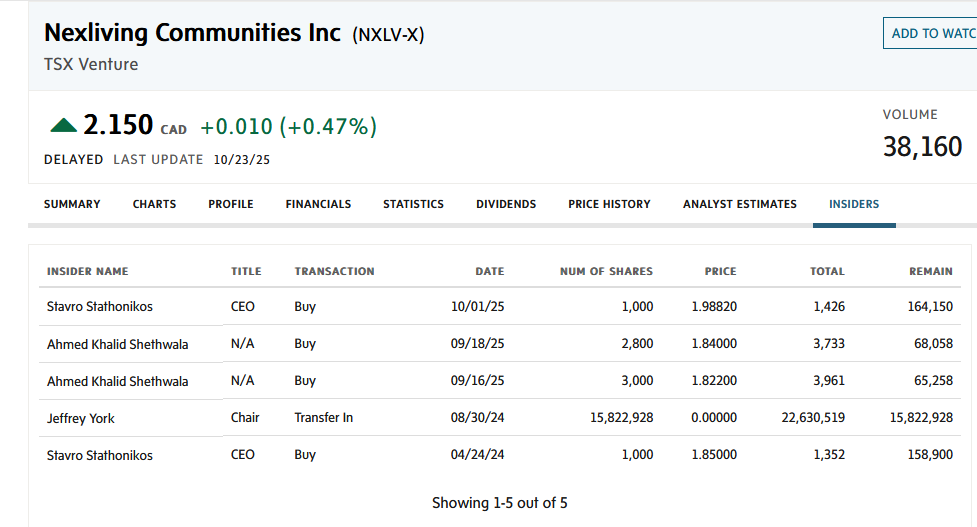Click the price 1.85000

(x=714, y=455)
